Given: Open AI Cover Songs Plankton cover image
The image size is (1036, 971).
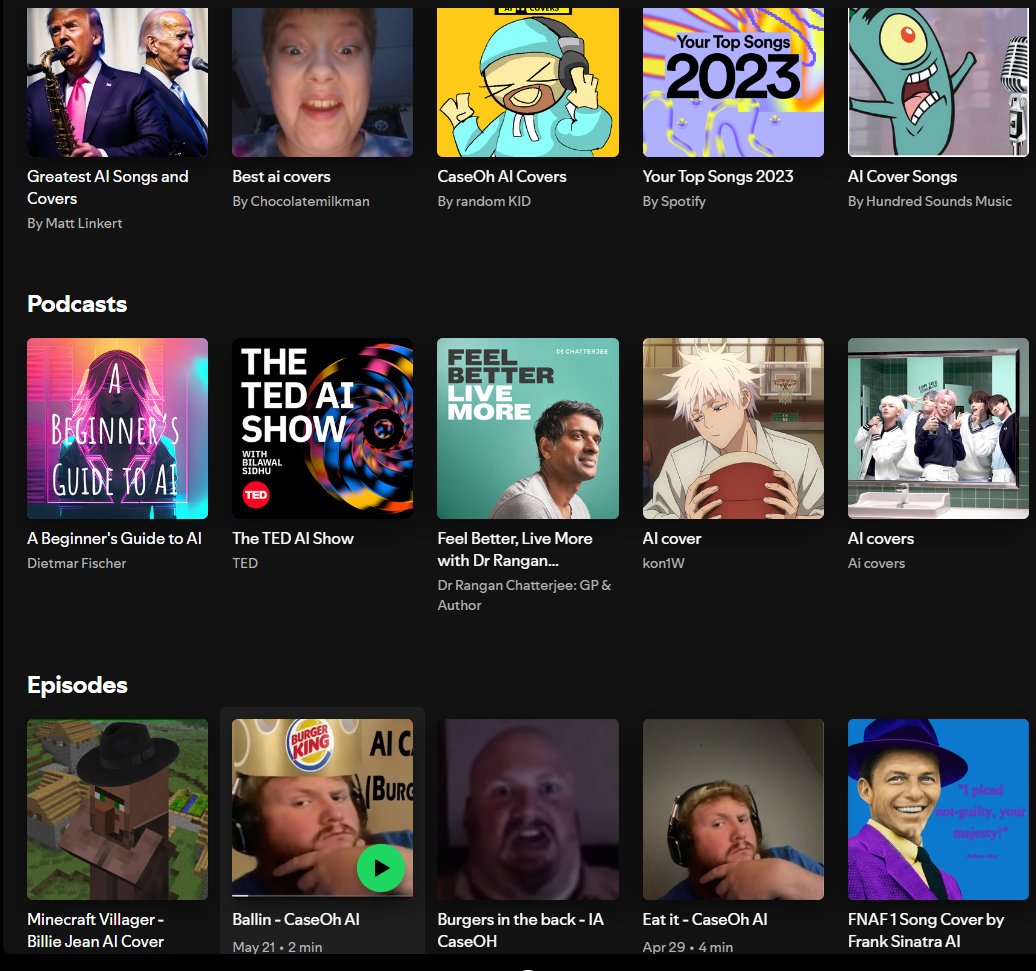Looking at the screenshot, I should click(938, 82).
